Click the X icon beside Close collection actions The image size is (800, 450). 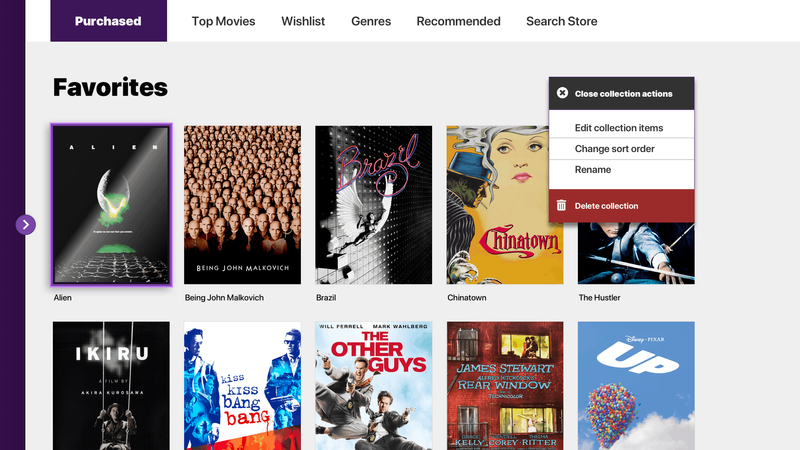(x=562, y=93)
